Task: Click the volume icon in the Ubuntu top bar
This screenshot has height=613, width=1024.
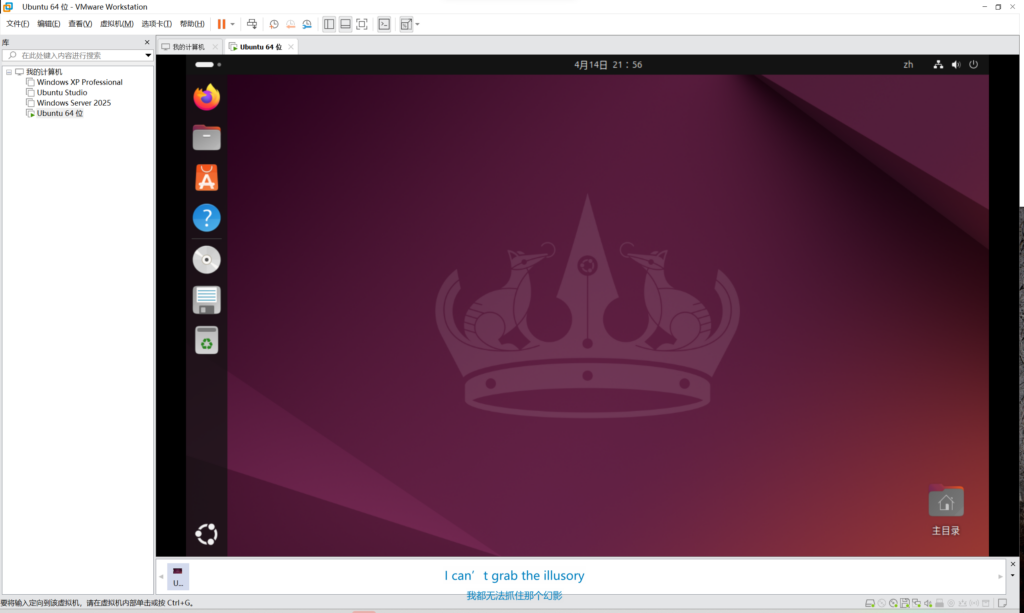Action: pos(956,65)
